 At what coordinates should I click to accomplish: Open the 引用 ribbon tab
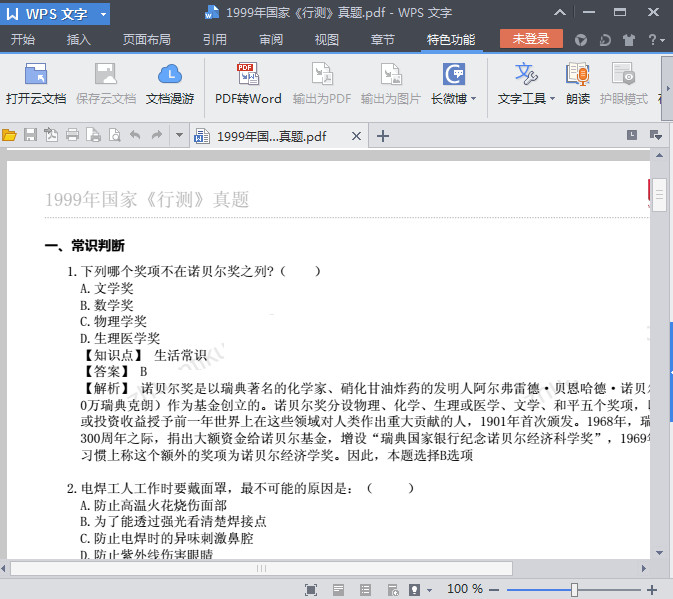(x=215, y=40)
